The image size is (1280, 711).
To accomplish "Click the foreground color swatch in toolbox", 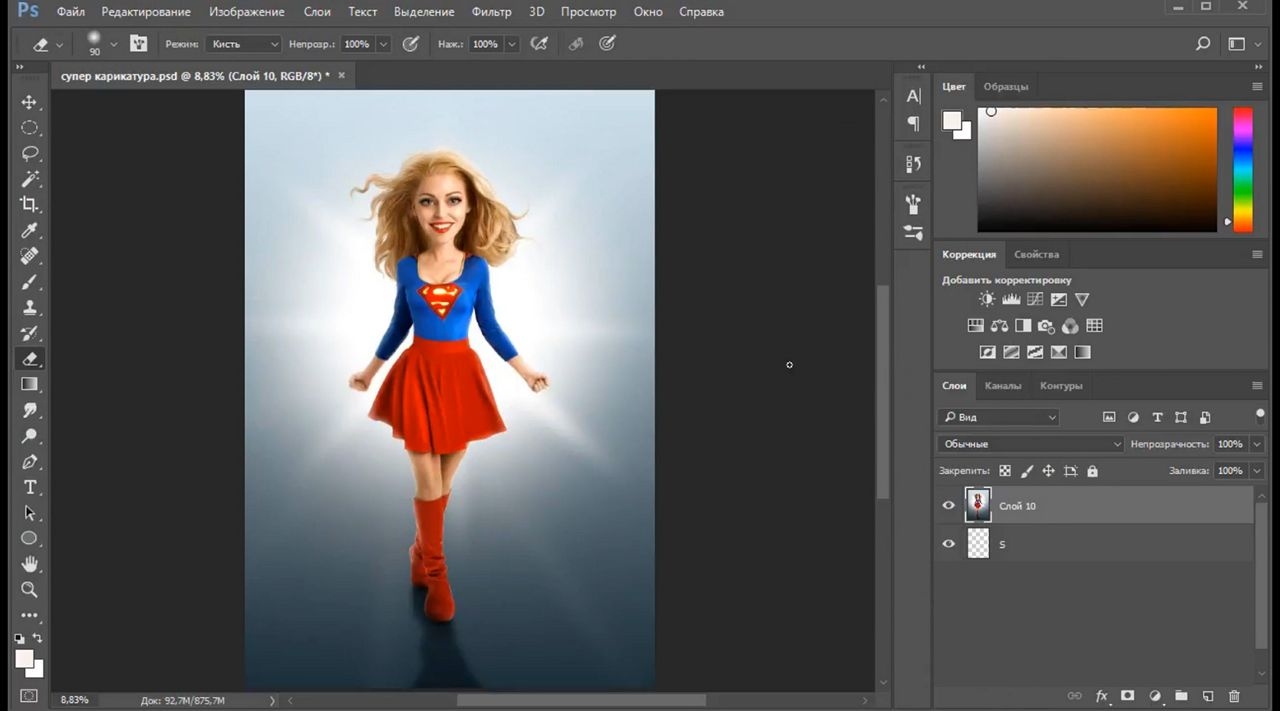I will (24, 659).
